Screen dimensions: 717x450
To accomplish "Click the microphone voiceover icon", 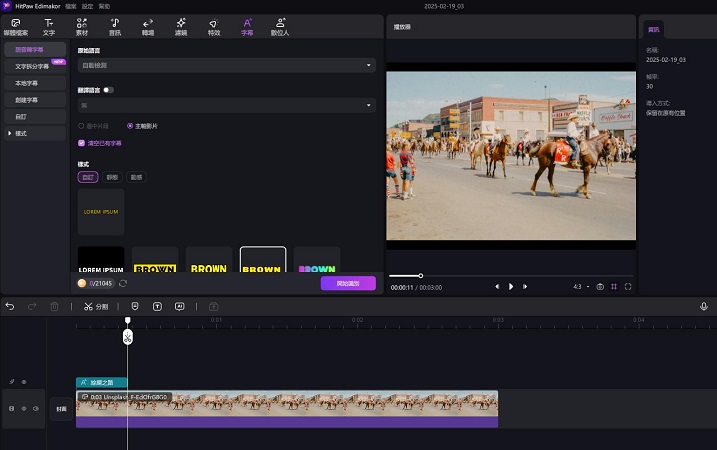I will [704, 306].
